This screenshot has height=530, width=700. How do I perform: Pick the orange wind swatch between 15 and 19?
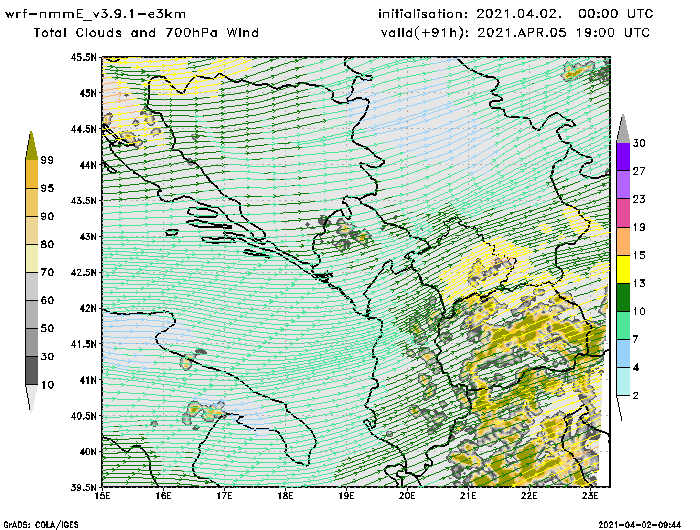coord(623,241)
